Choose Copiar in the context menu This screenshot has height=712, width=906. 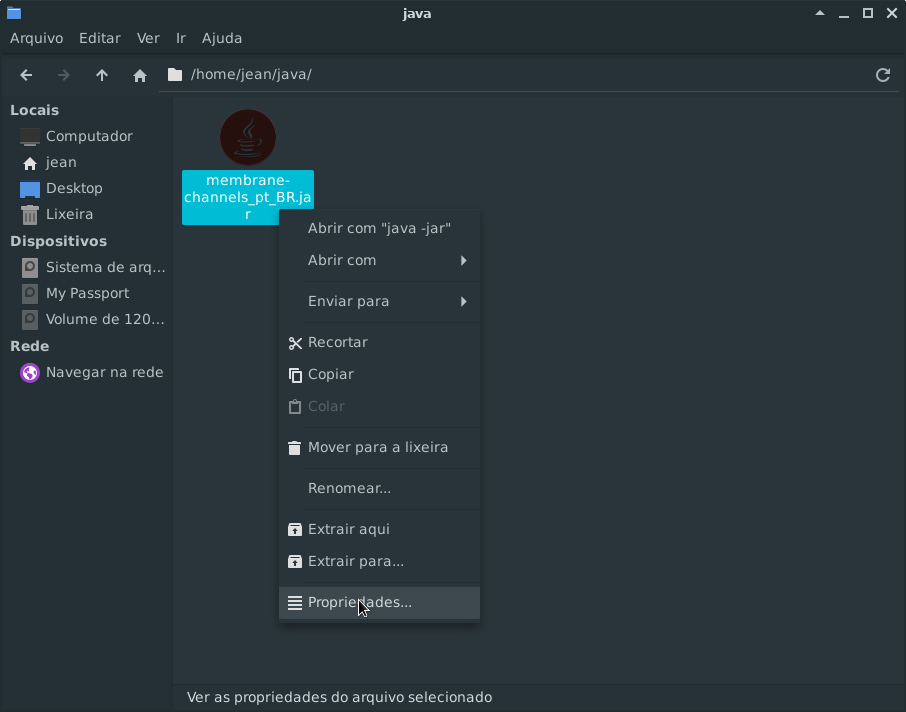pos(331,374)
